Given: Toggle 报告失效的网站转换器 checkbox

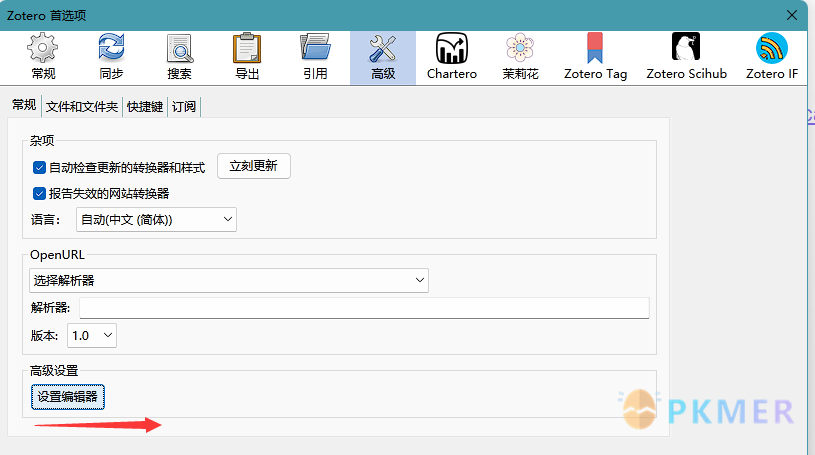Looking at the screenshot, I should pos(39,193).
